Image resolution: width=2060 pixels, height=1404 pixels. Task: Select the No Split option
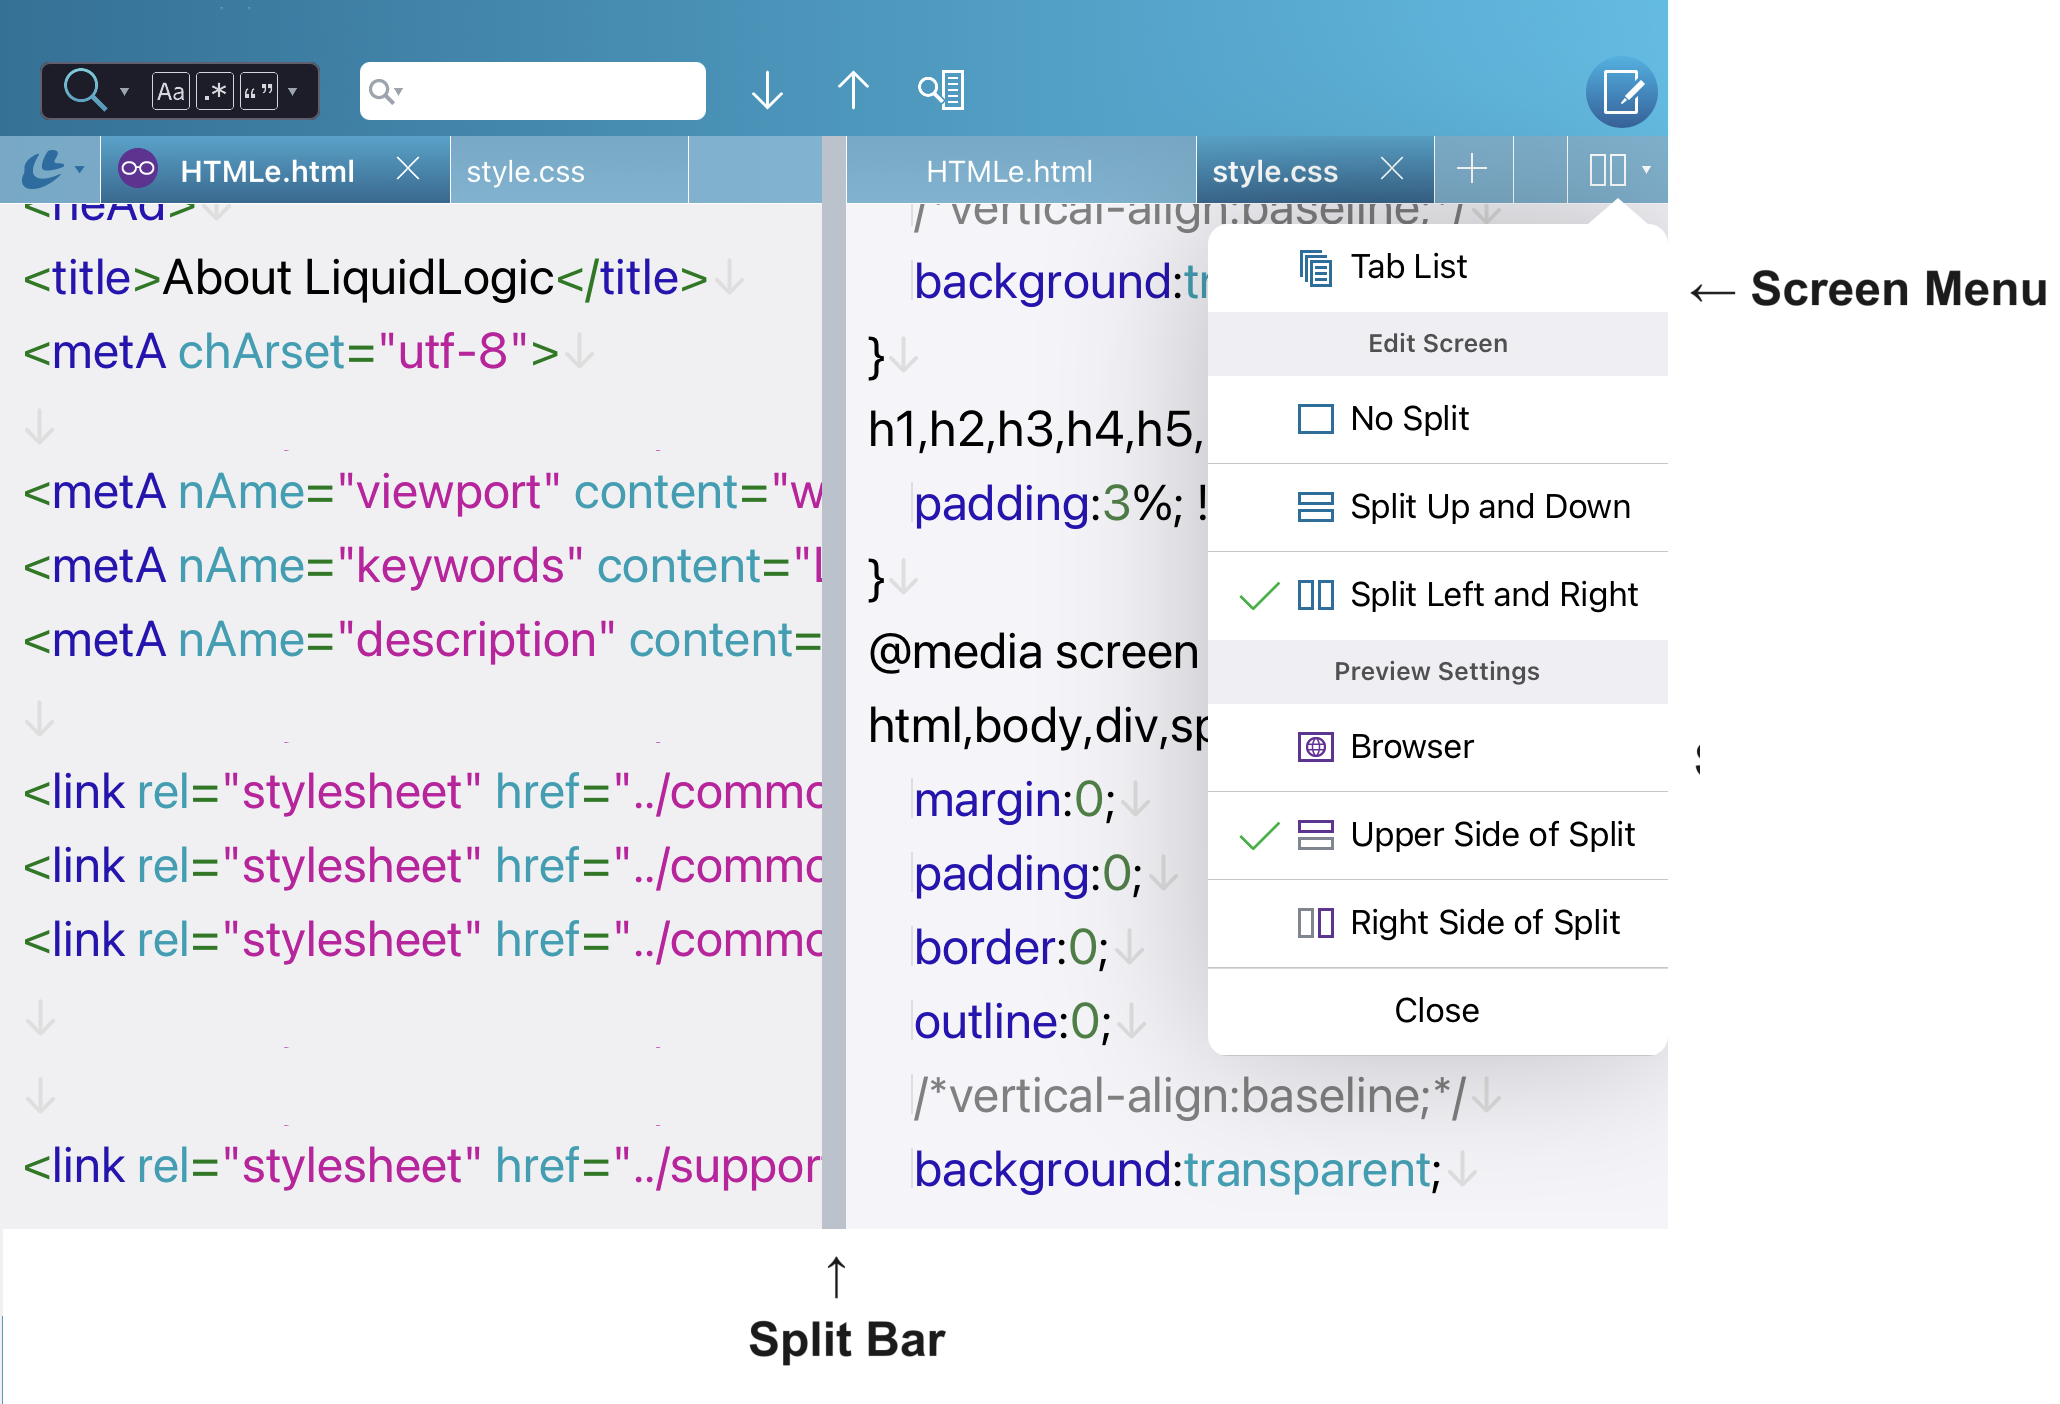(x=1408, y=419)
